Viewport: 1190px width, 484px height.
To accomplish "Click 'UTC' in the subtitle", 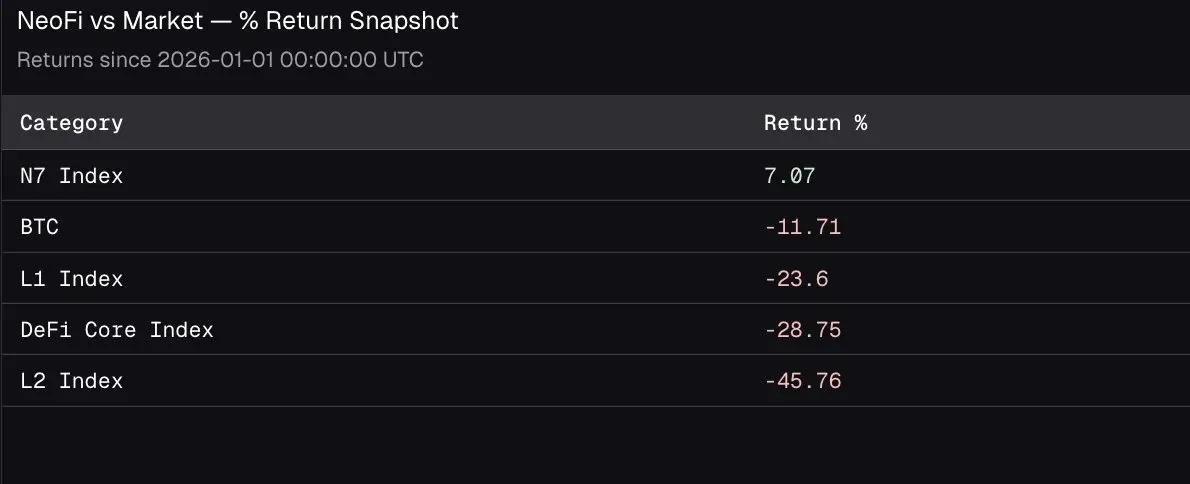I will 403,60.
